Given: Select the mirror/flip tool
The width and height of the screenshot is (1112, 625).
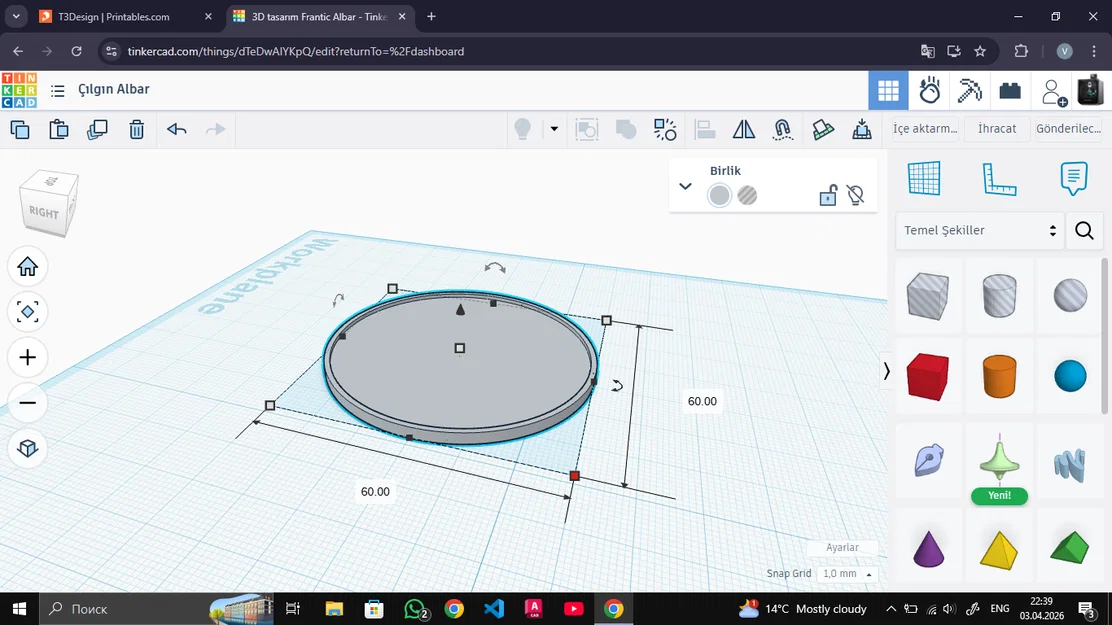Looking at the screenshot, I should coord(744,129).
